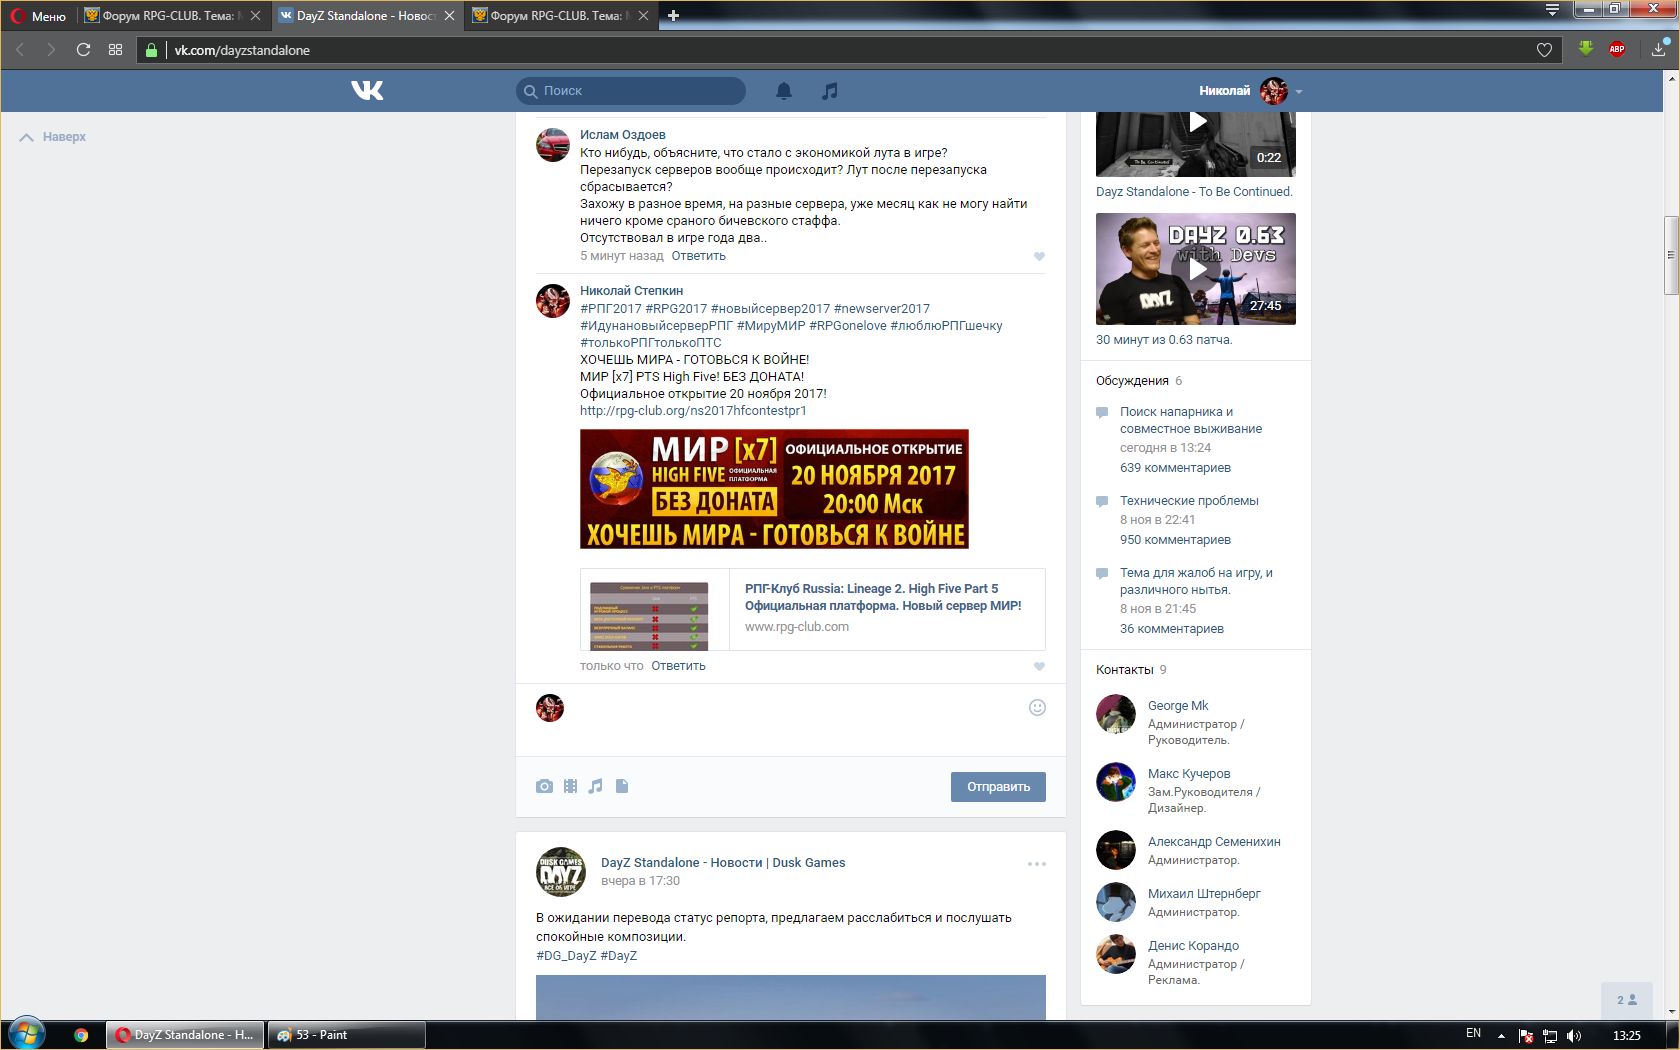The width and height of the screenshot is (1680, 1050).
Task: Open browser downloads icon
Action: pos(1659,49)
